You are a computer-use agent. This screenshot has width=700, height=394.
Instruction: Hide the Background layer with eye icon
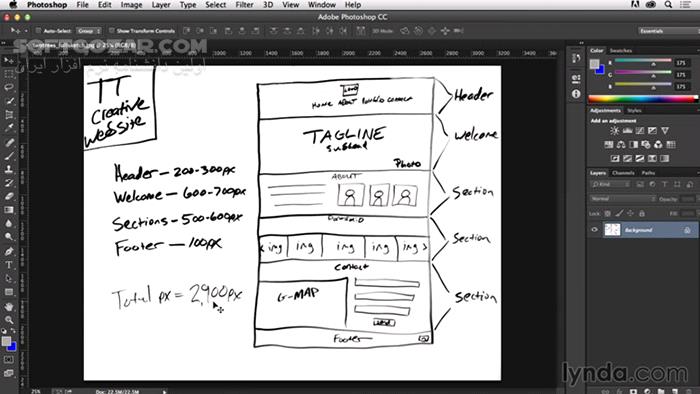(x=594, y=230)
